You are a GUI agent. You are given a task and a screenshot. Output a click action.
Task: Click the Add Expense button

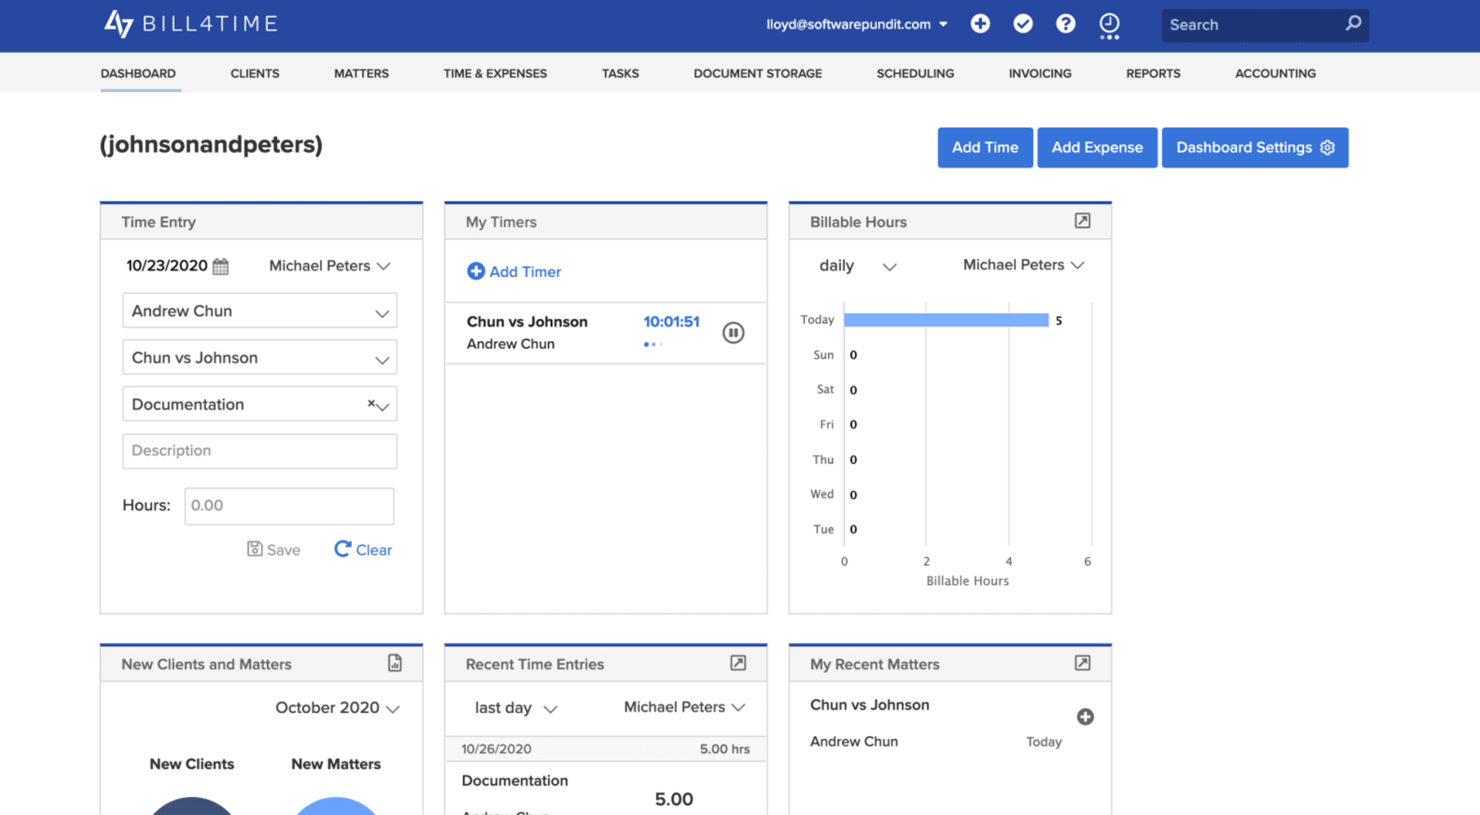click(x=1097, y=147)
